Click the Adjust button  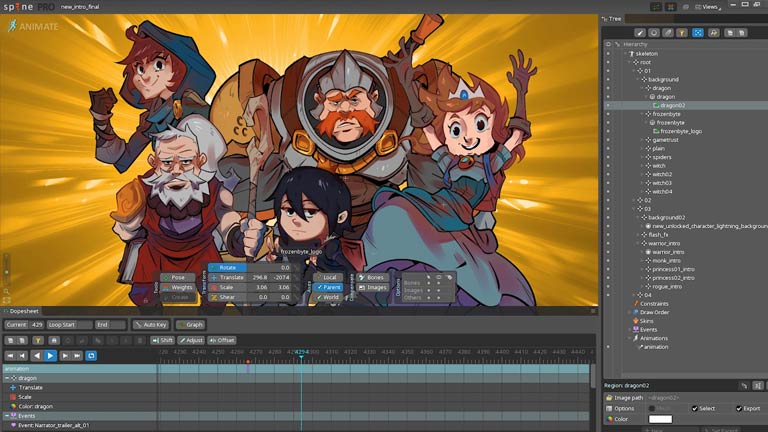click(x=191, y=340)
